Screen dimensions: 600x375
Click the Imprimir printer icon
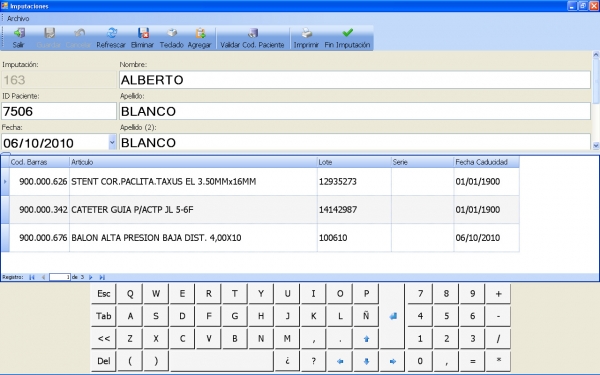(x=306, y=33)
